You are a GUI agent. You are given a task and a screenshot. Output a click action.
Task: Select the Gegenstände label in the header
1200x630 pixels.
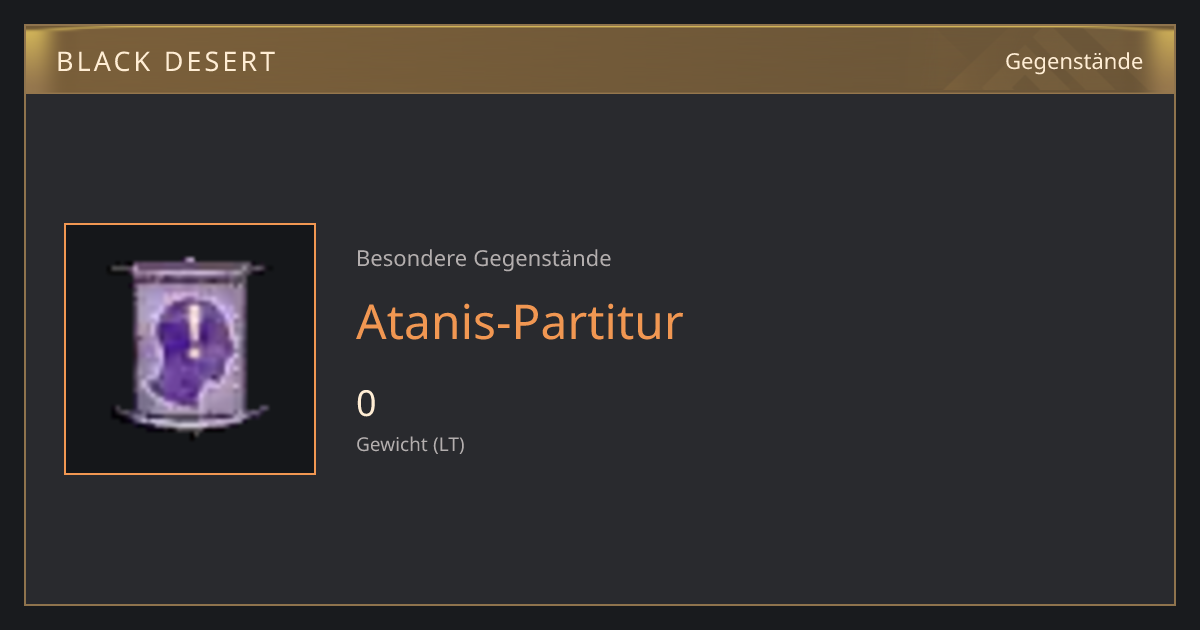pos(1074,61)
